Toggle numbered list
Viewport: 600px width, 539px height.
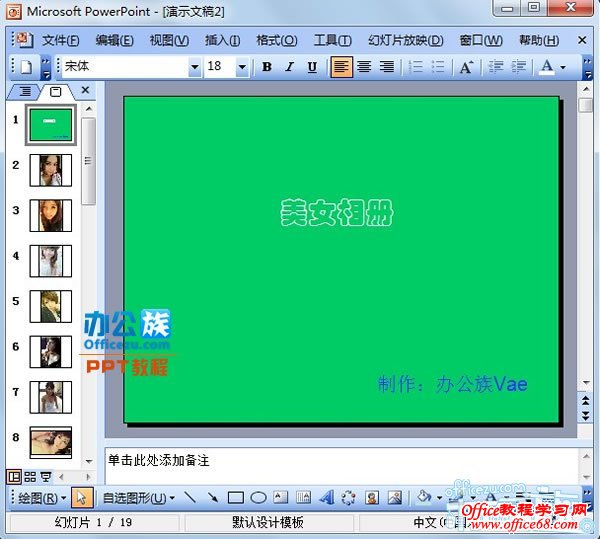416,67
